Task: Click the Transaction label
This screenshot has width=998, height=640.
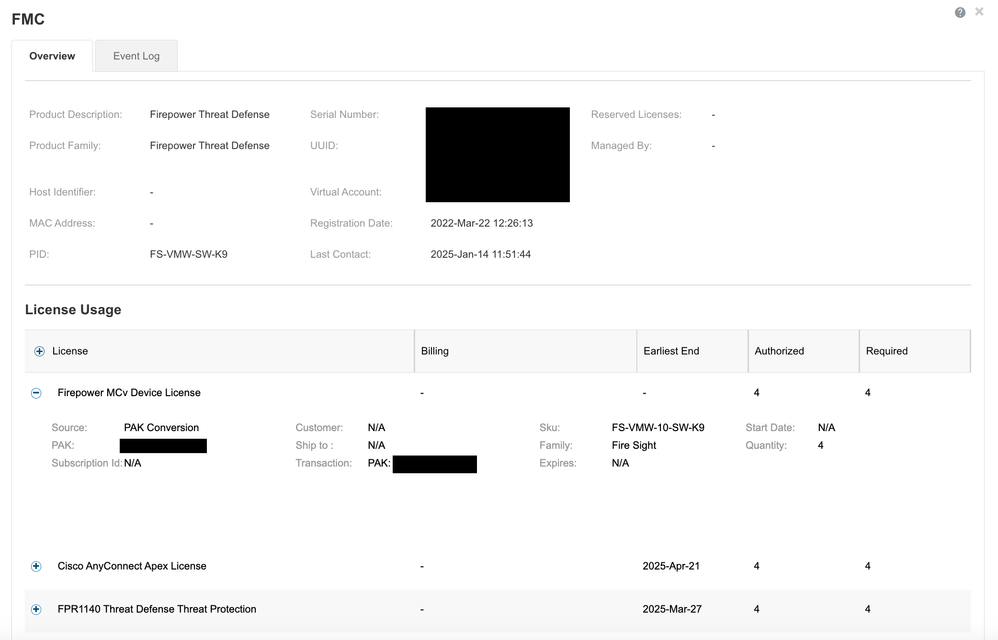Action: [x=323, y=463]
